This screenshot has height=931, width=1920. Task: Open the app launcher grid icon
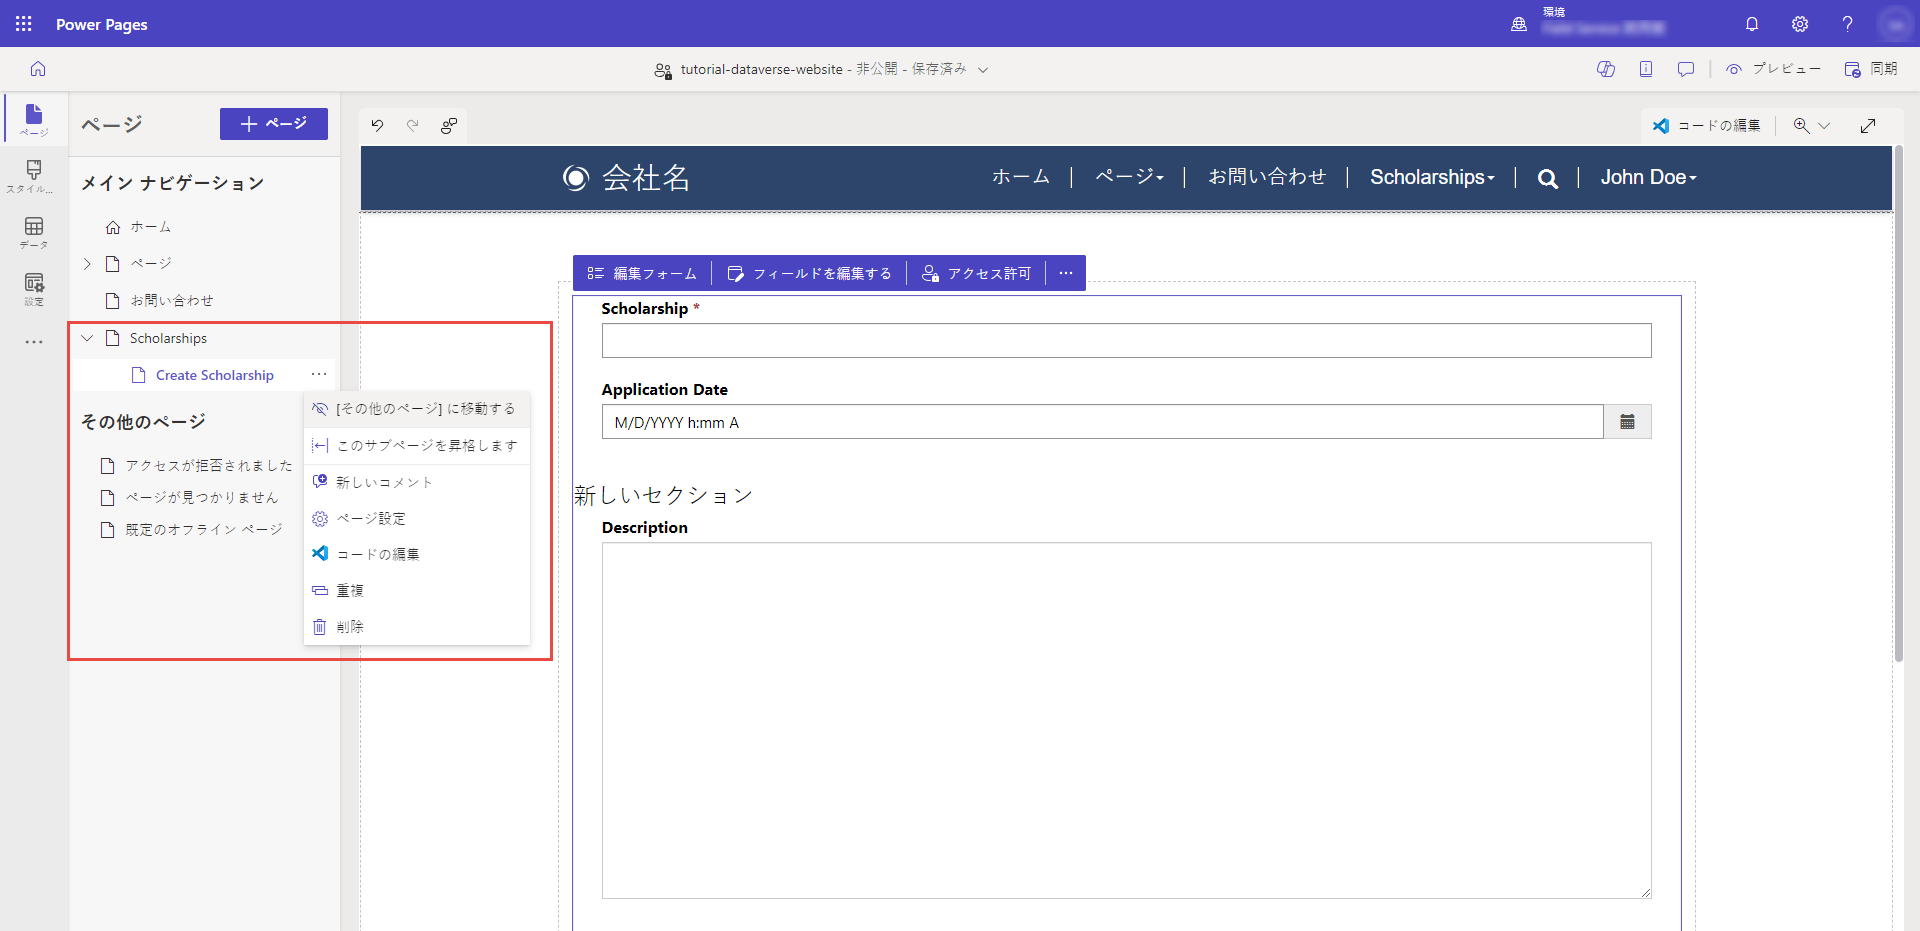23,24
